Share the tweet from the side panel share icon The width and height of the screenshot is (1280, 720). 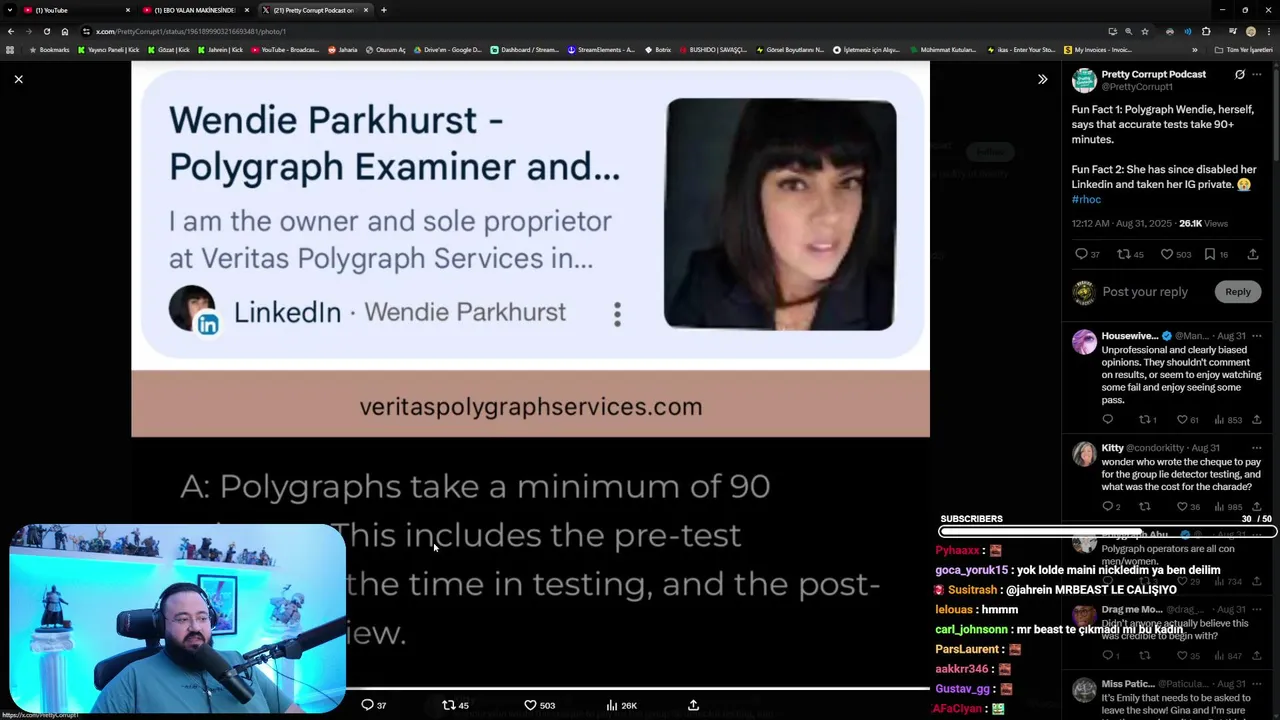pos(1253,254)
